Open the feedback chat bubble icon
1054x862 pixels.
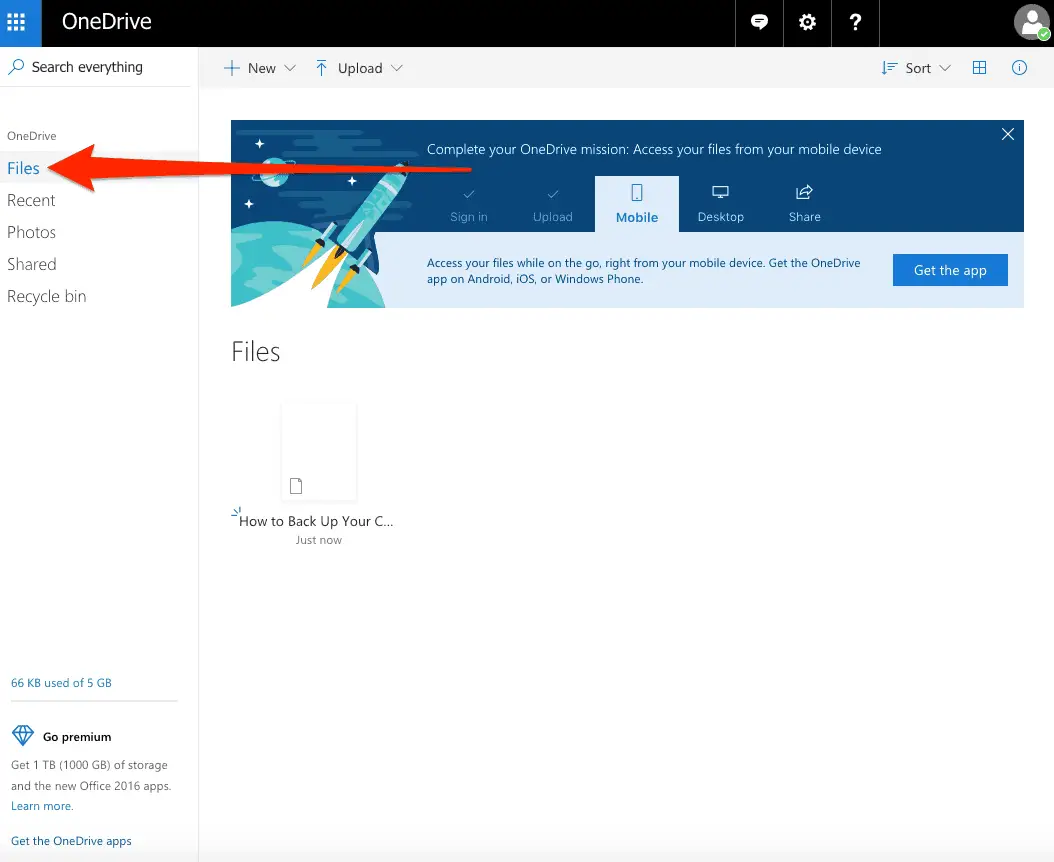[x=760, y=22]
